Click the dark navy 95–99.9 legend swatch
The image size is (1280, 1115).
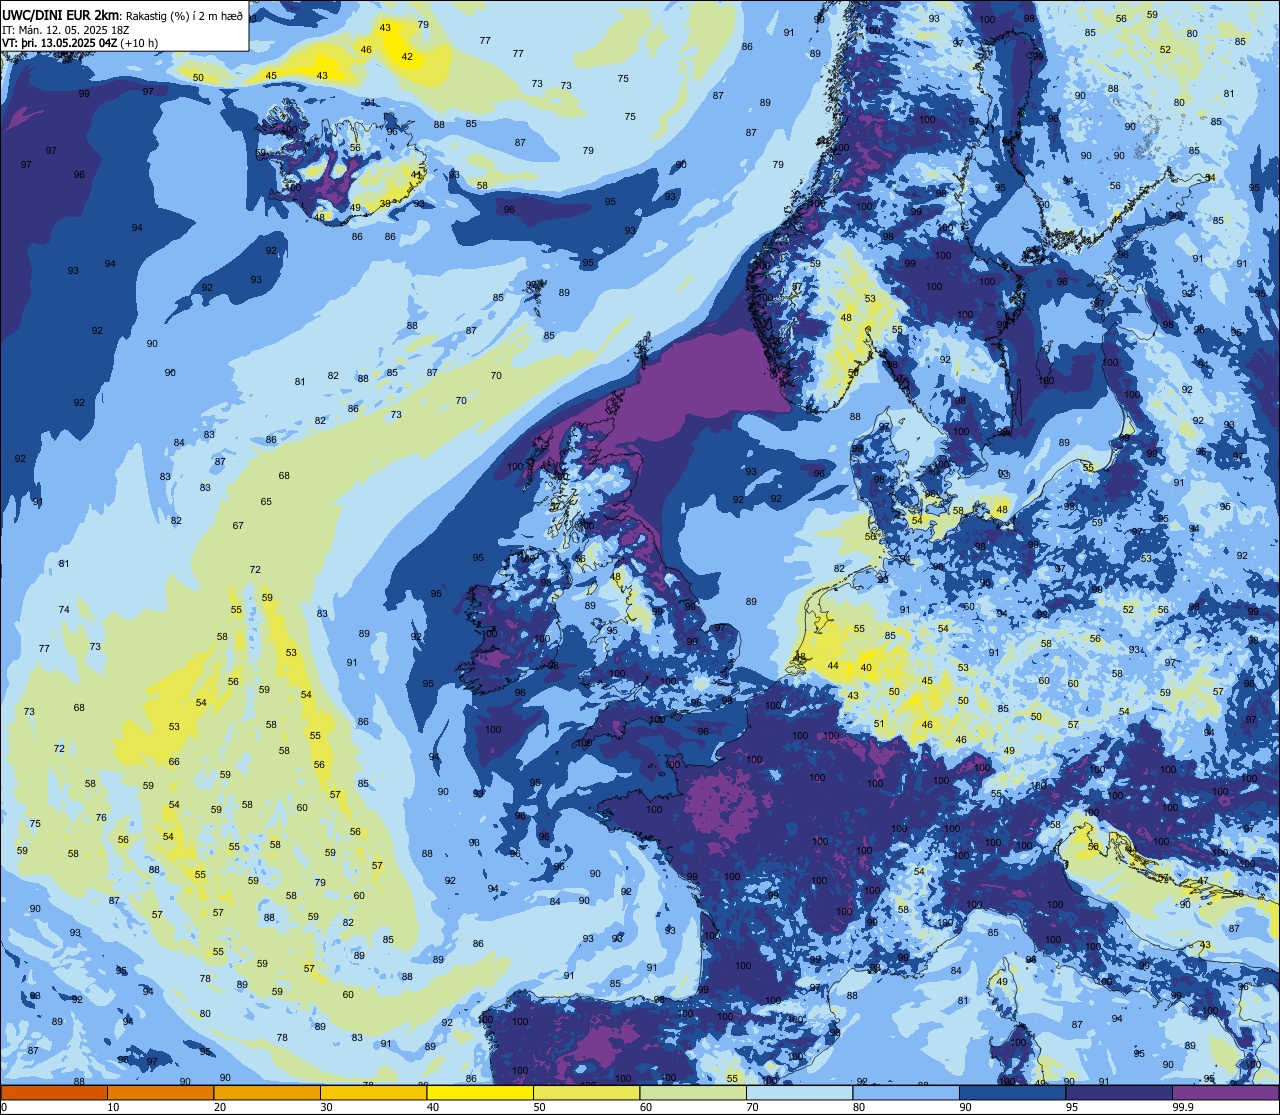coord(1119,1093)
